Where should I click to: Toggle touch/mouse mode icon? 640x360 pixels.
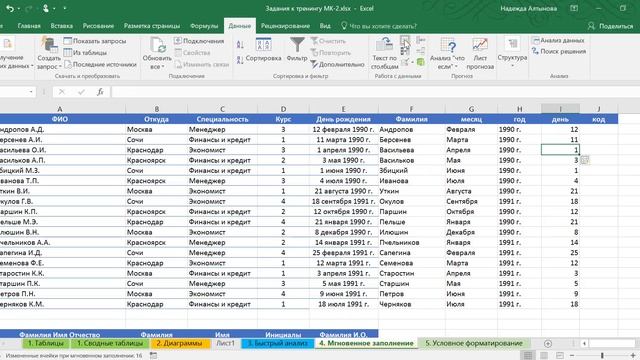[46, 8]
